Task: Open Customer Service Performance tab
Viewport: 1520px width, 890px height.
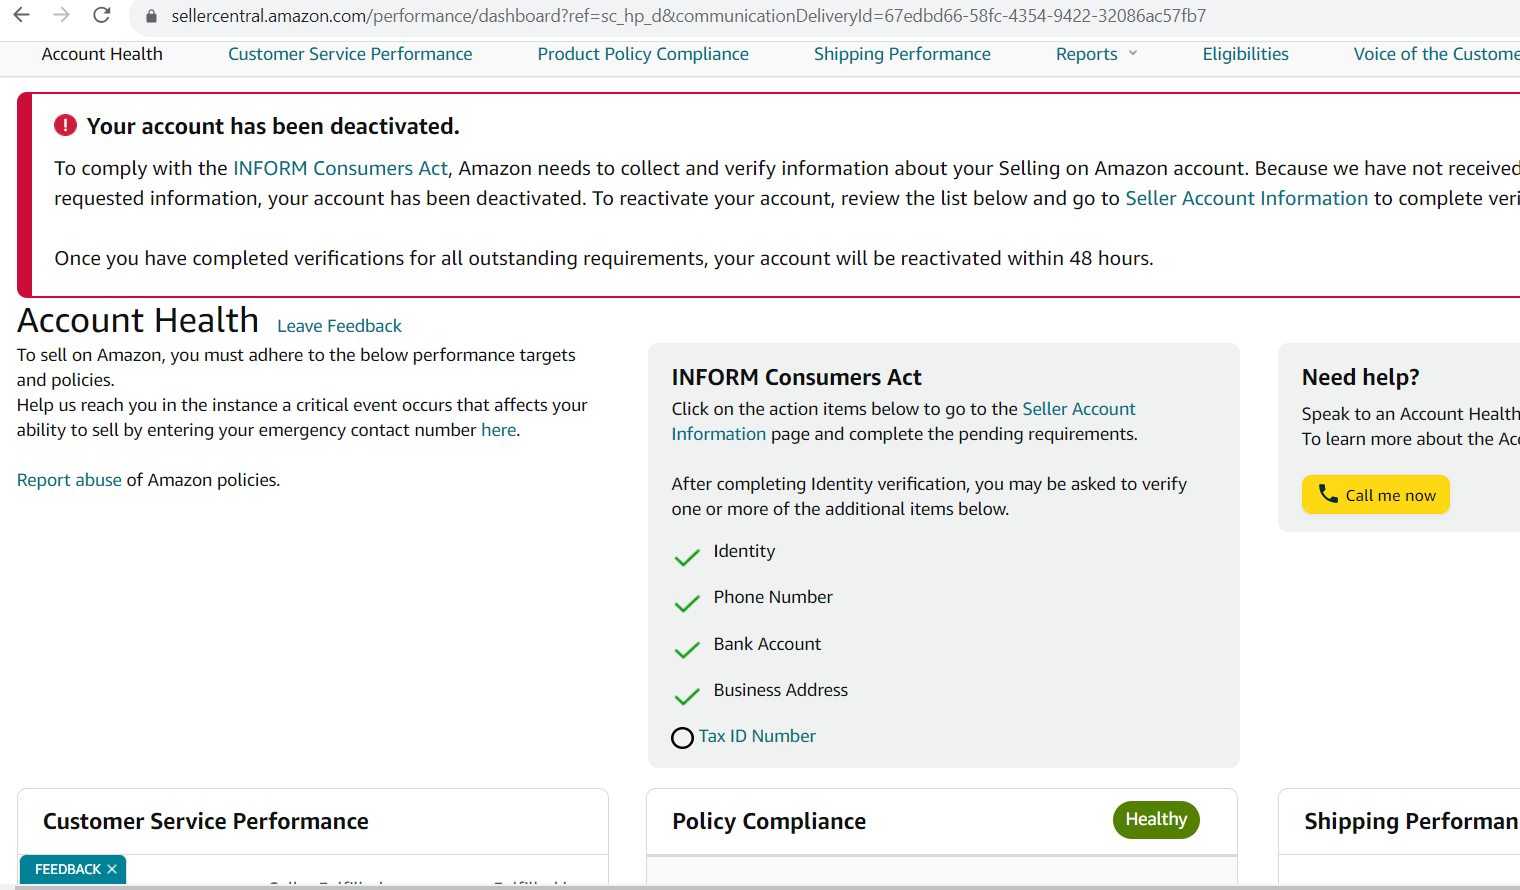Action: tap(350, 54)
